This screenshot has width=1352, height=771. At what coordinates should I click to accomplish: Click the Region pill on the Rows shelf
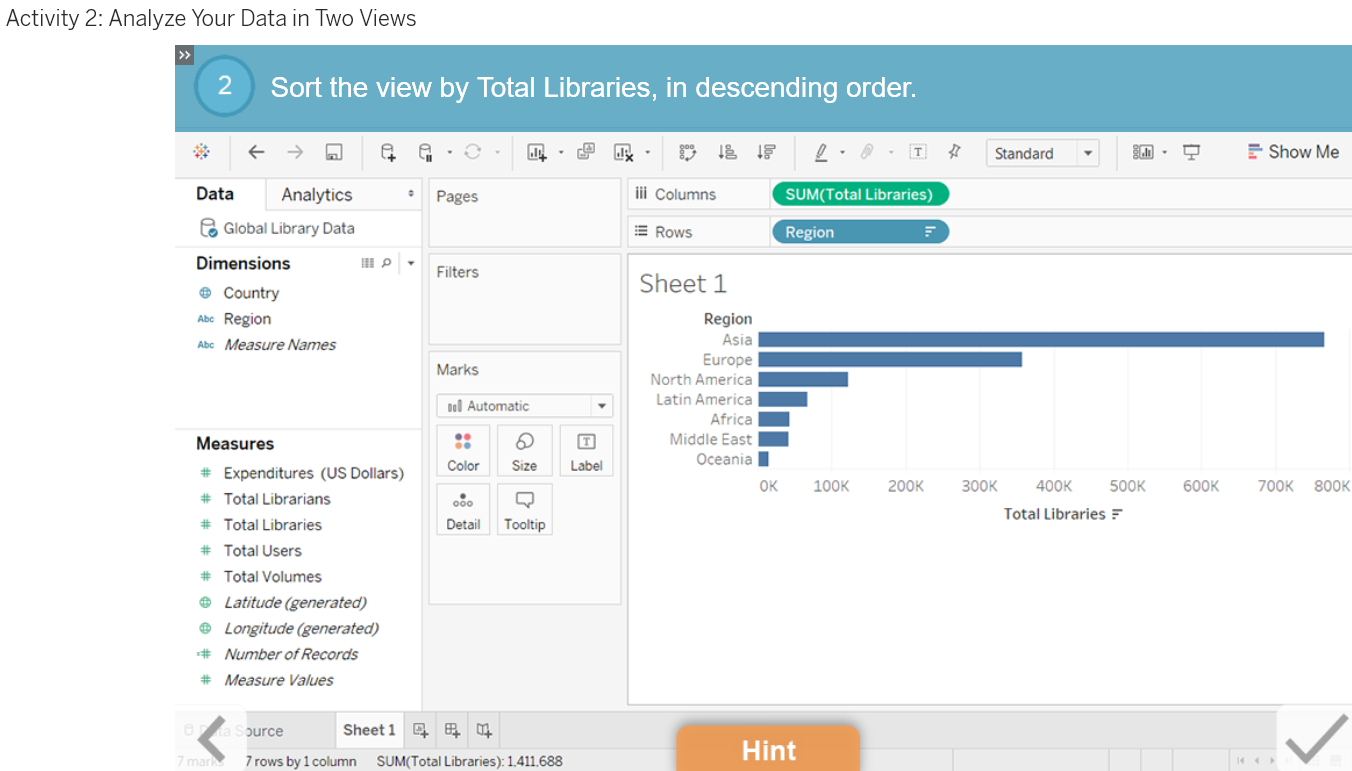[860, 231]
